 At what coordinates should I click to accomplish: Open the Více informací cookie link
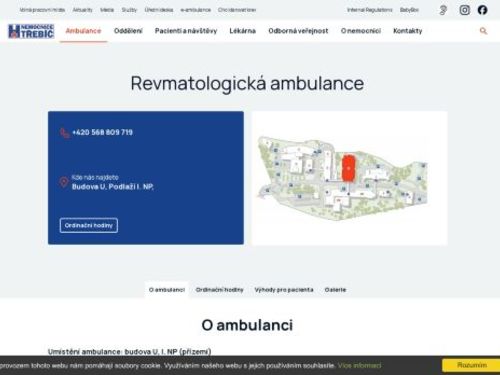click(360, 366)
